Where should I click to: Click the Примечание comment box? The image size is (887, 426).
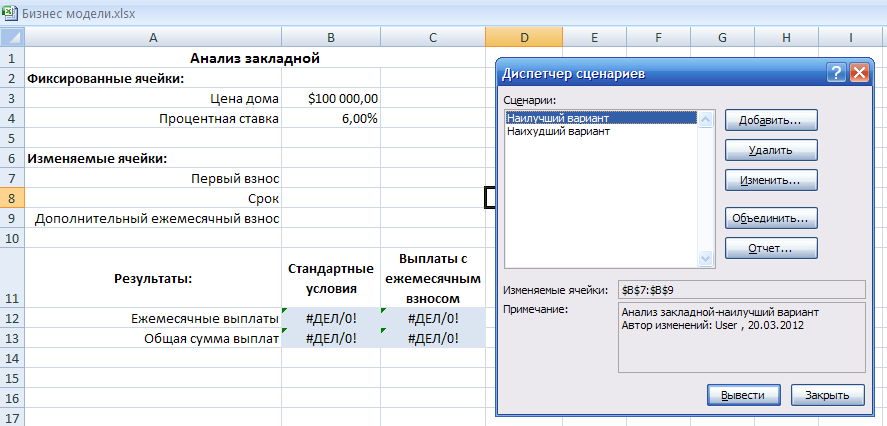pos(742,337)
